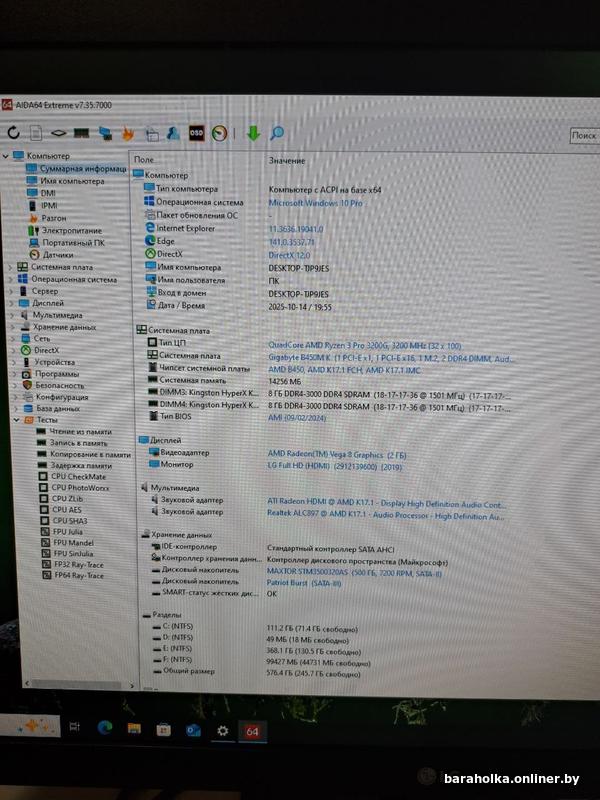Viewport: 600px width, 800px height.
Task: Select the FP64 Ray-Trace benchmark
Action: 79,576
